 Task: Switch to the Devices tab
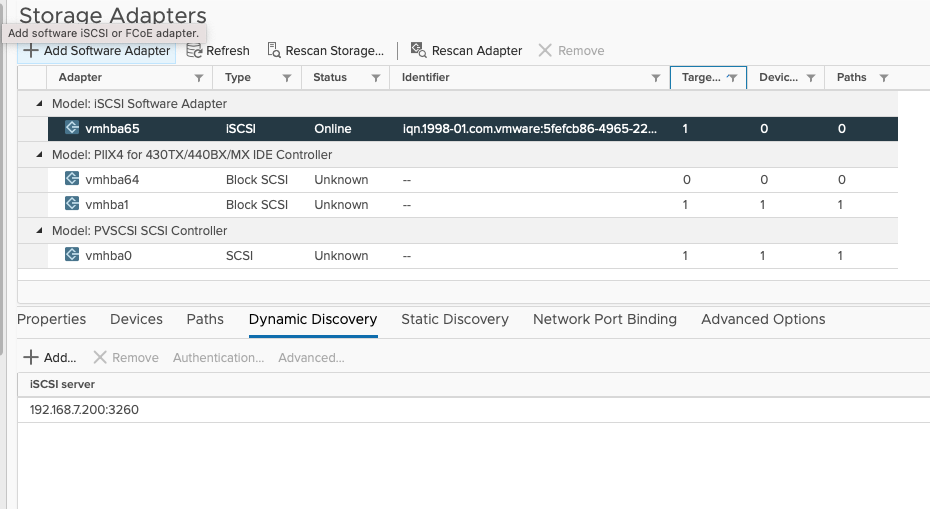pyautogui.click(x=136, y=319)
